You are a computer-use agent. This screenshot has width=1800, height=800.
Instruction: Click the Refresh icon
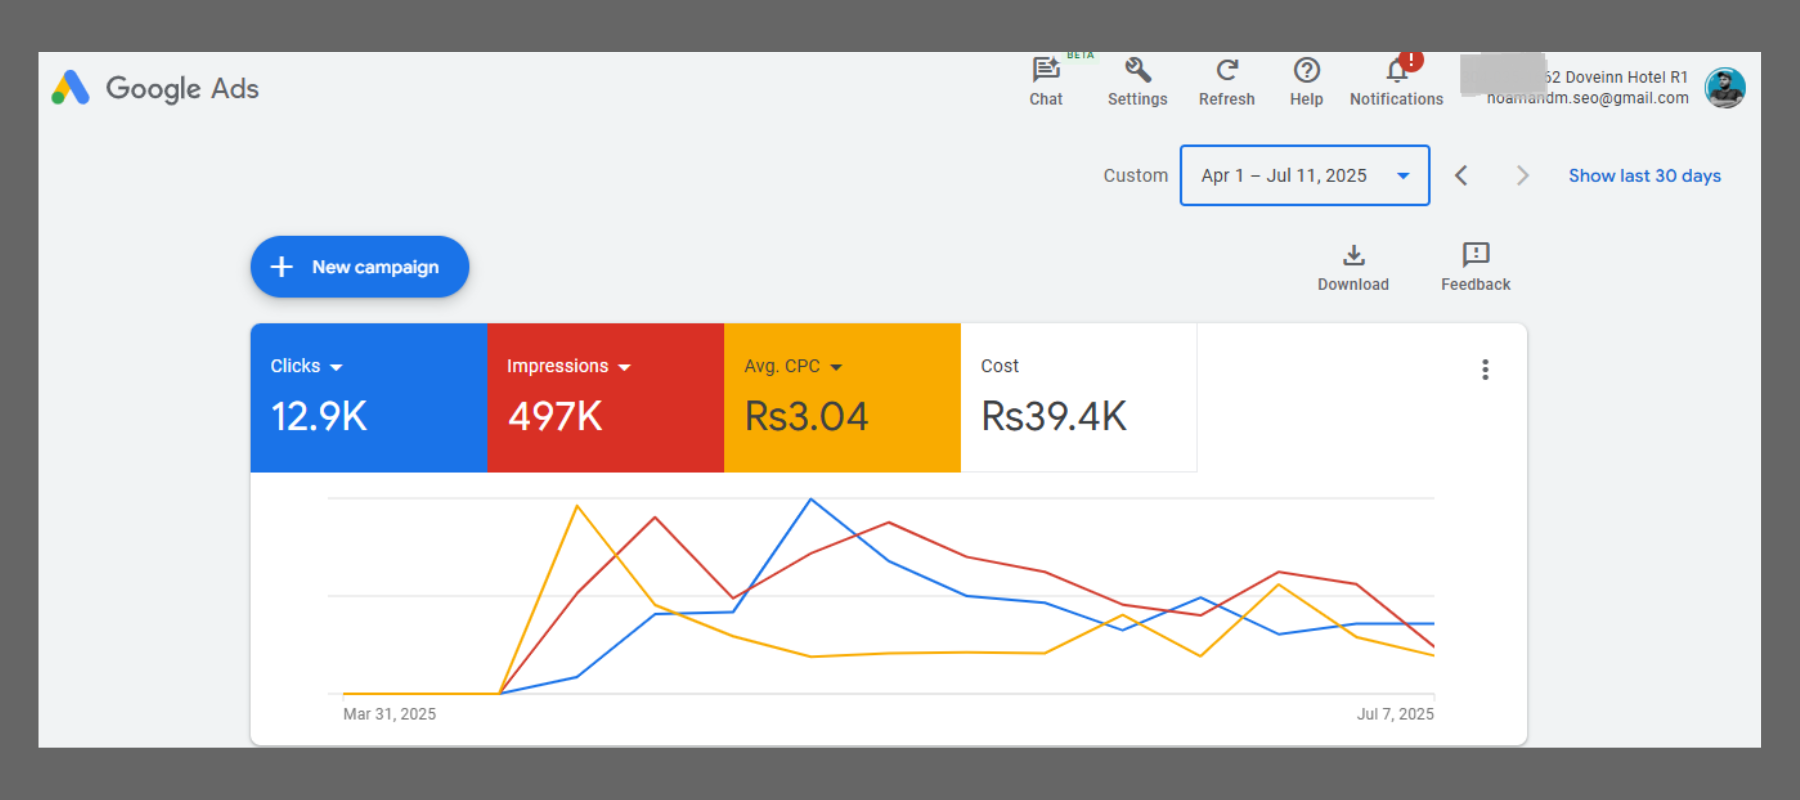(x=1227, y=71)
